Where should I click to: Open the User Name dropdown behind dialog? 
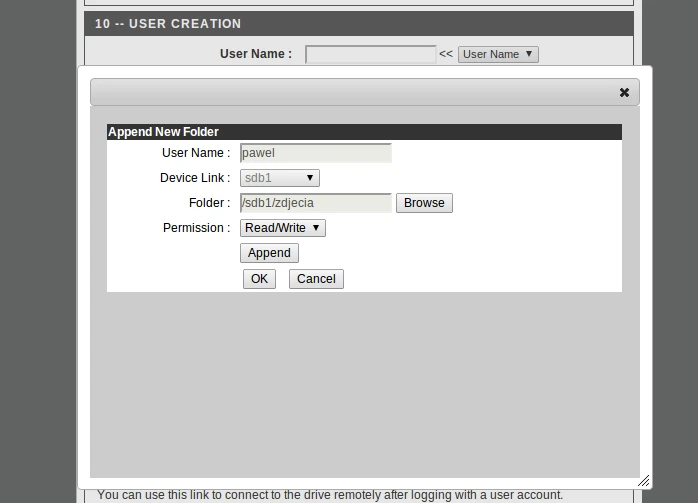[x=498, y=54]
